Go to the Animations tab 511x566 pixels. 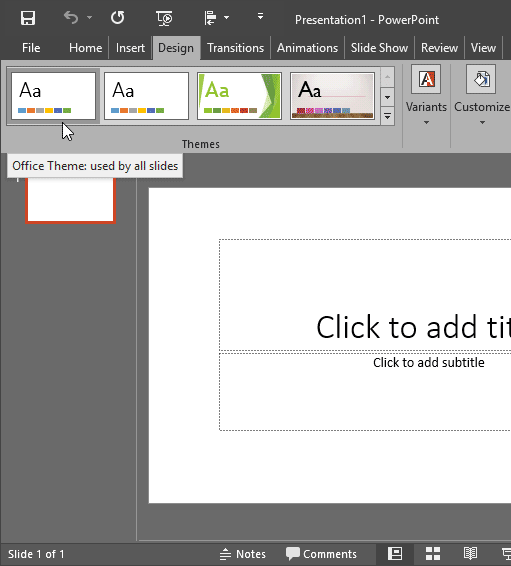pyautogui.click(x=307, y=48)
